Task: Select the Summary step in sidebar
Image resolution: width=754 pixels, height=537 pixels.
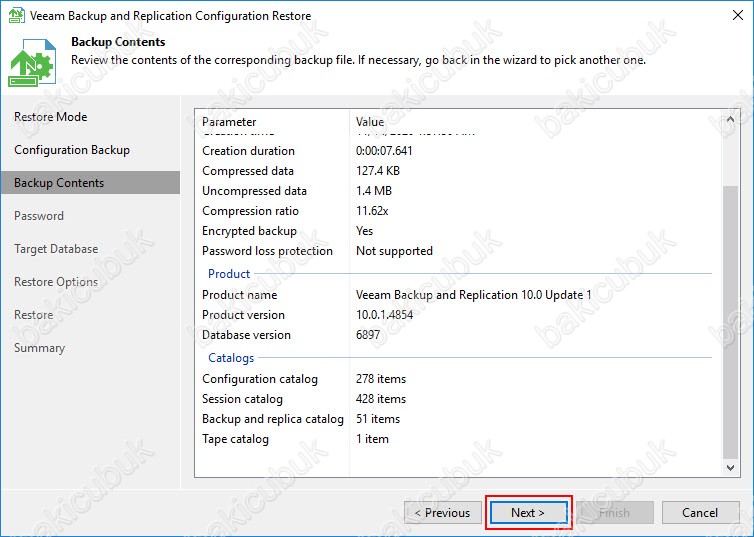Action: (x=39, y=348)
